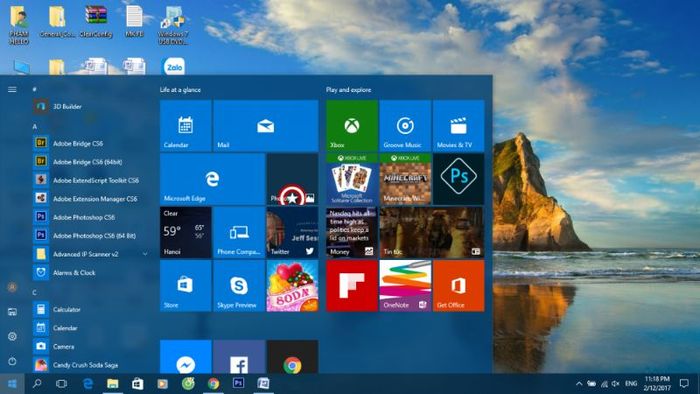Open taskbar search
Screen dimensions: 700x394
point(37,383)
